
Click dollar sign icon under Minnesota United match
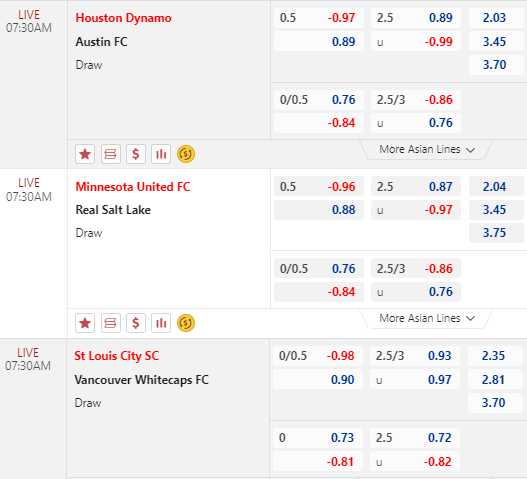click(136, 323)
